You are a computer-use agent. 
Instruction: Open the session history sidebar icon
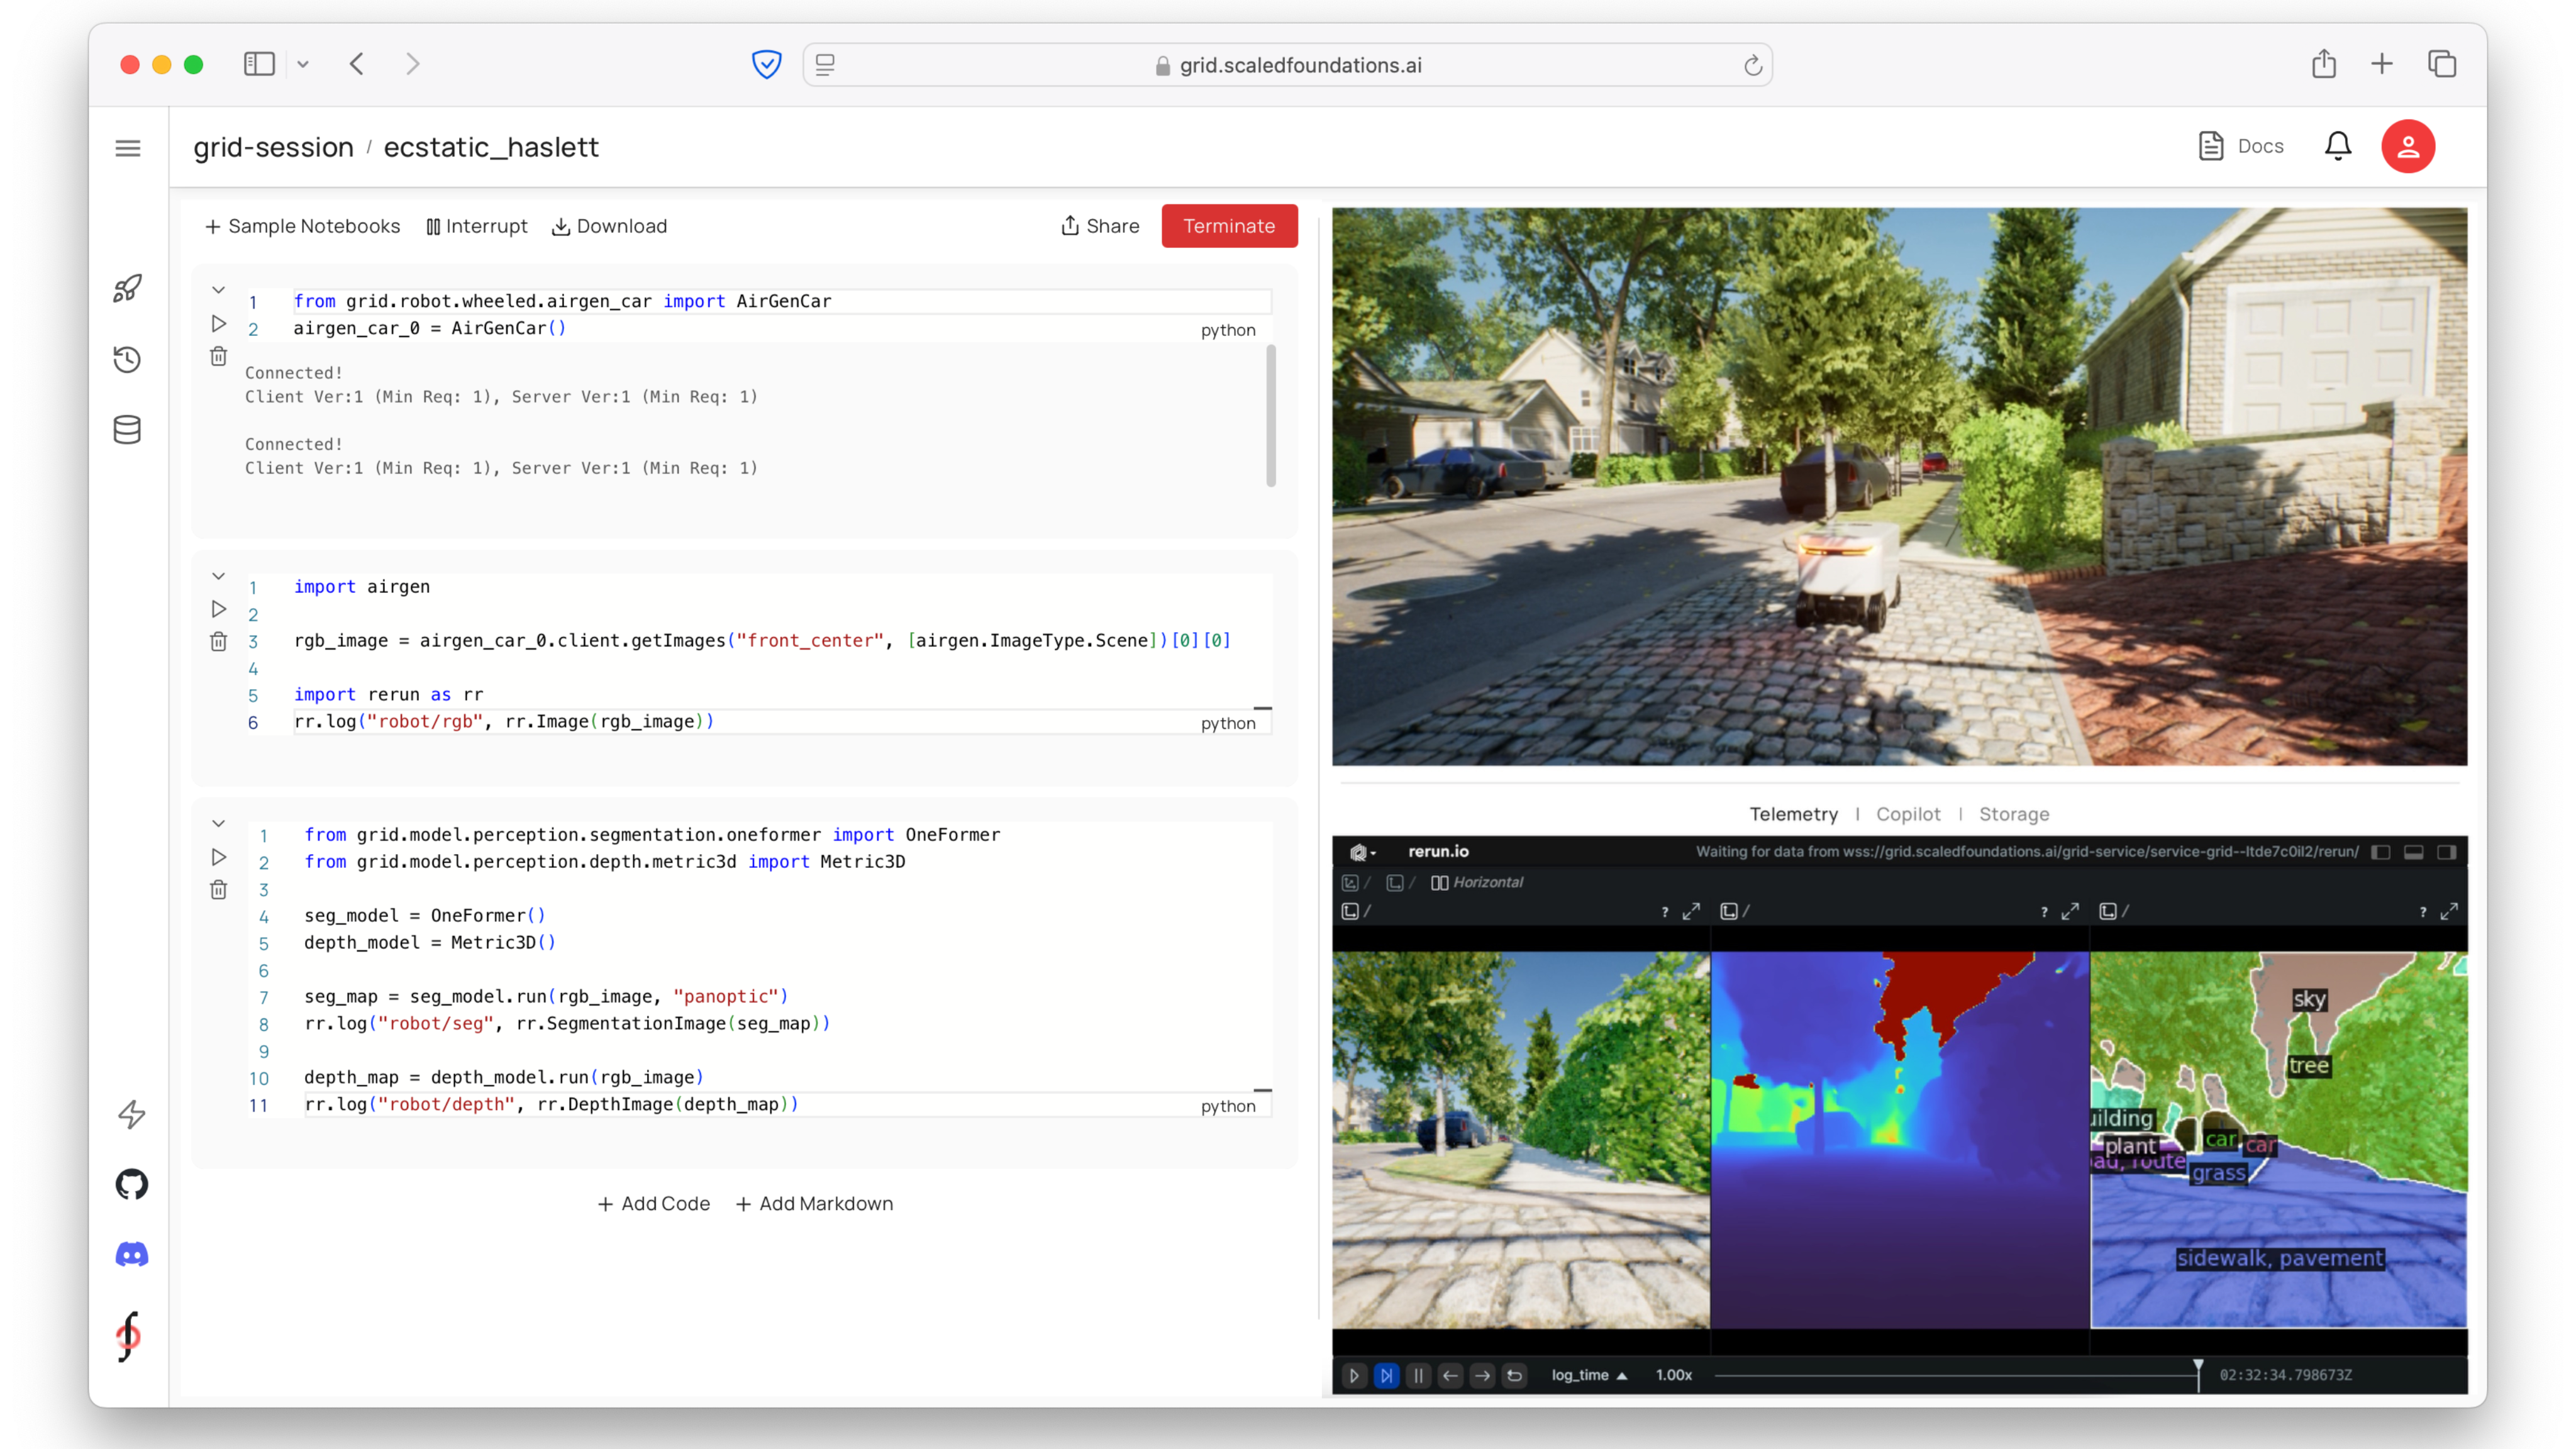tap(128, 360)
